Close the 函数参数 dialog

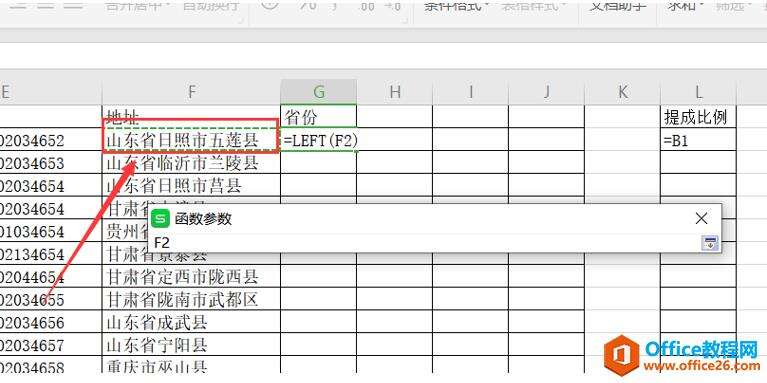[x=701, y=219]
